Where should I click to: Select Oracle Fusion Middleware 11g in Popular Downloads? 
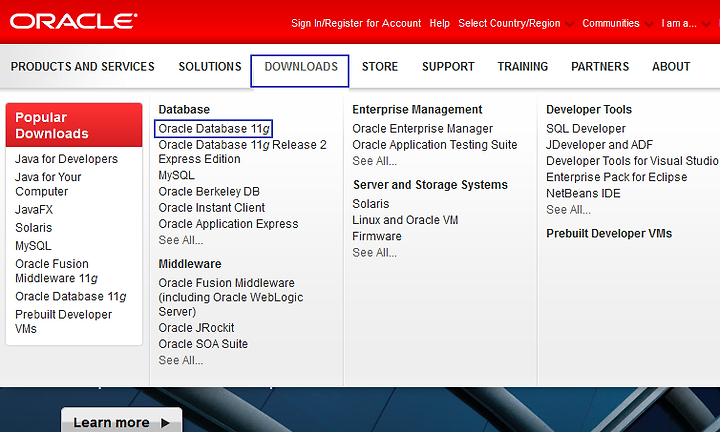click(56, 271)
